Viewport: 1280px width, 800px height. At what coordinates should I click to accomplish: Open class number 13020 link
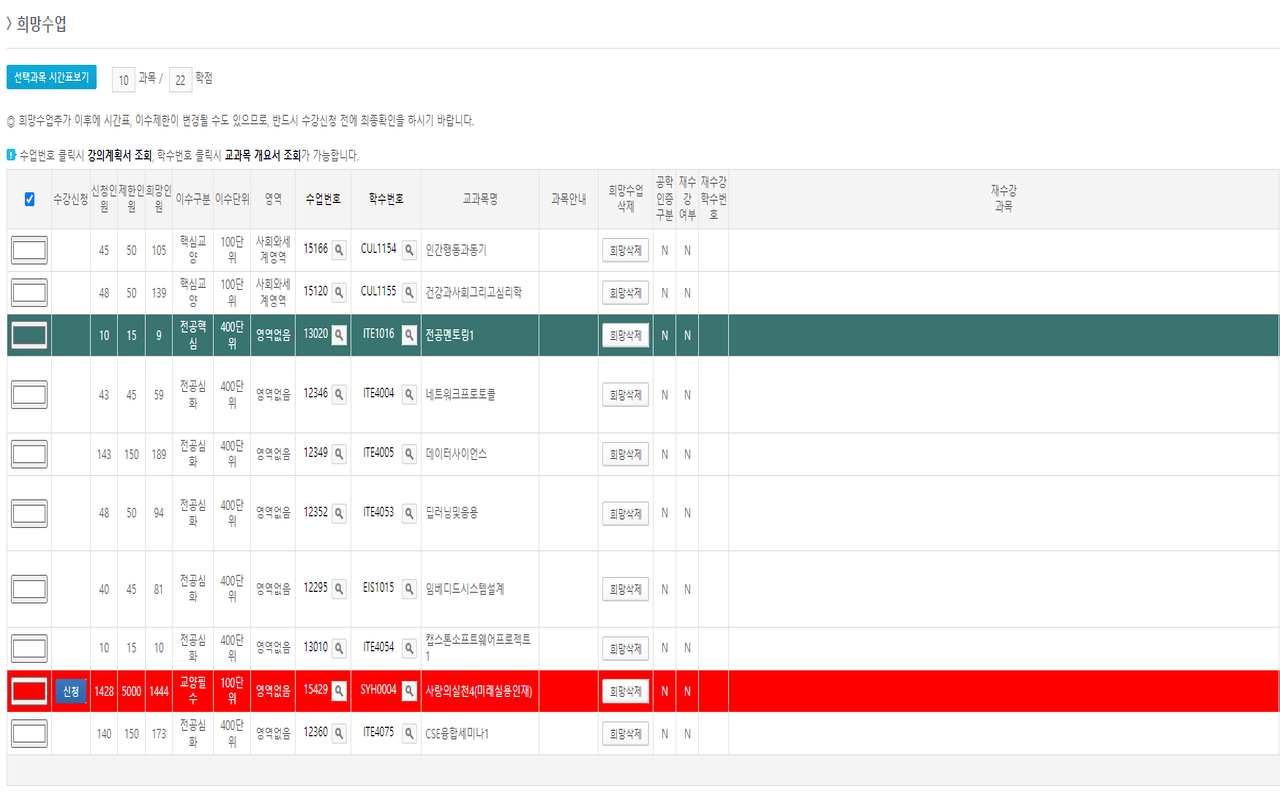pos(316,334)
